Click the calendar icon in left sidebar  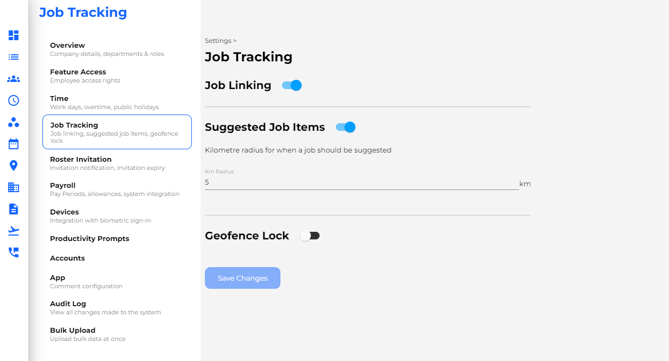(14, 144)
